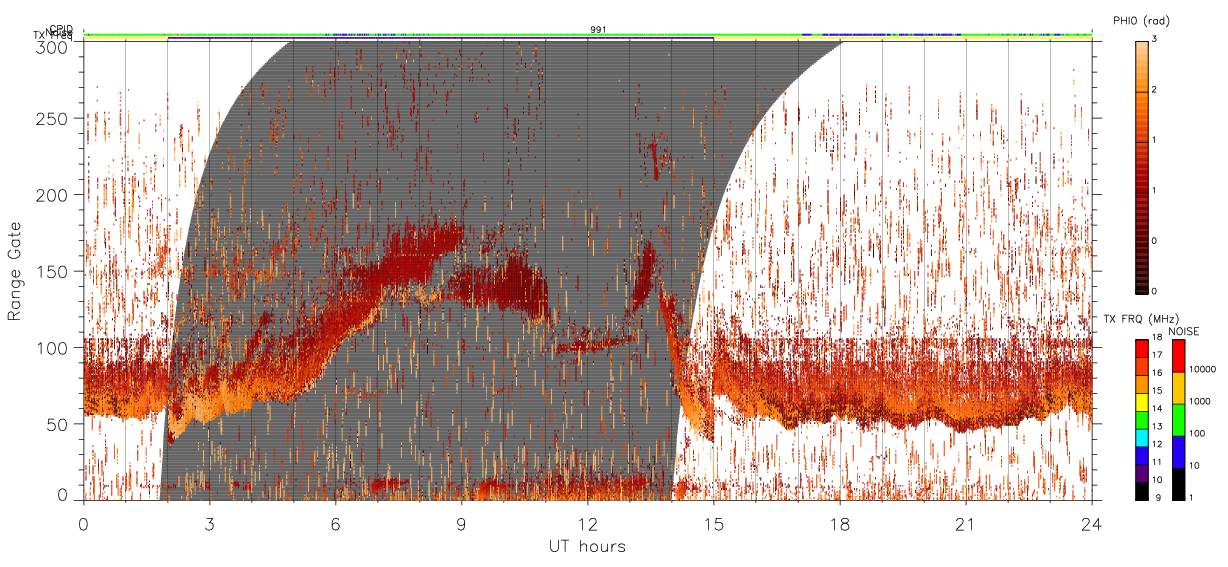This screenshot has width=1228, height=567.
Task: Select the orange NOISE swatch between 1000 and 10000
Action: pyautogui.click(x=1179, y=388)
